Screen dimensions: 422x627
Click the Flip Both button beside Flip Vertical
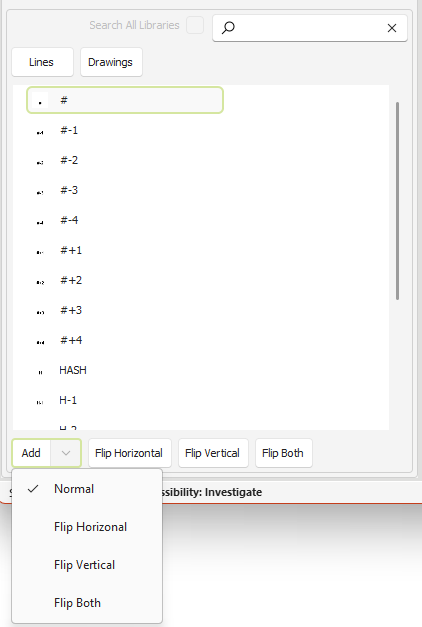tap(284, 453)
